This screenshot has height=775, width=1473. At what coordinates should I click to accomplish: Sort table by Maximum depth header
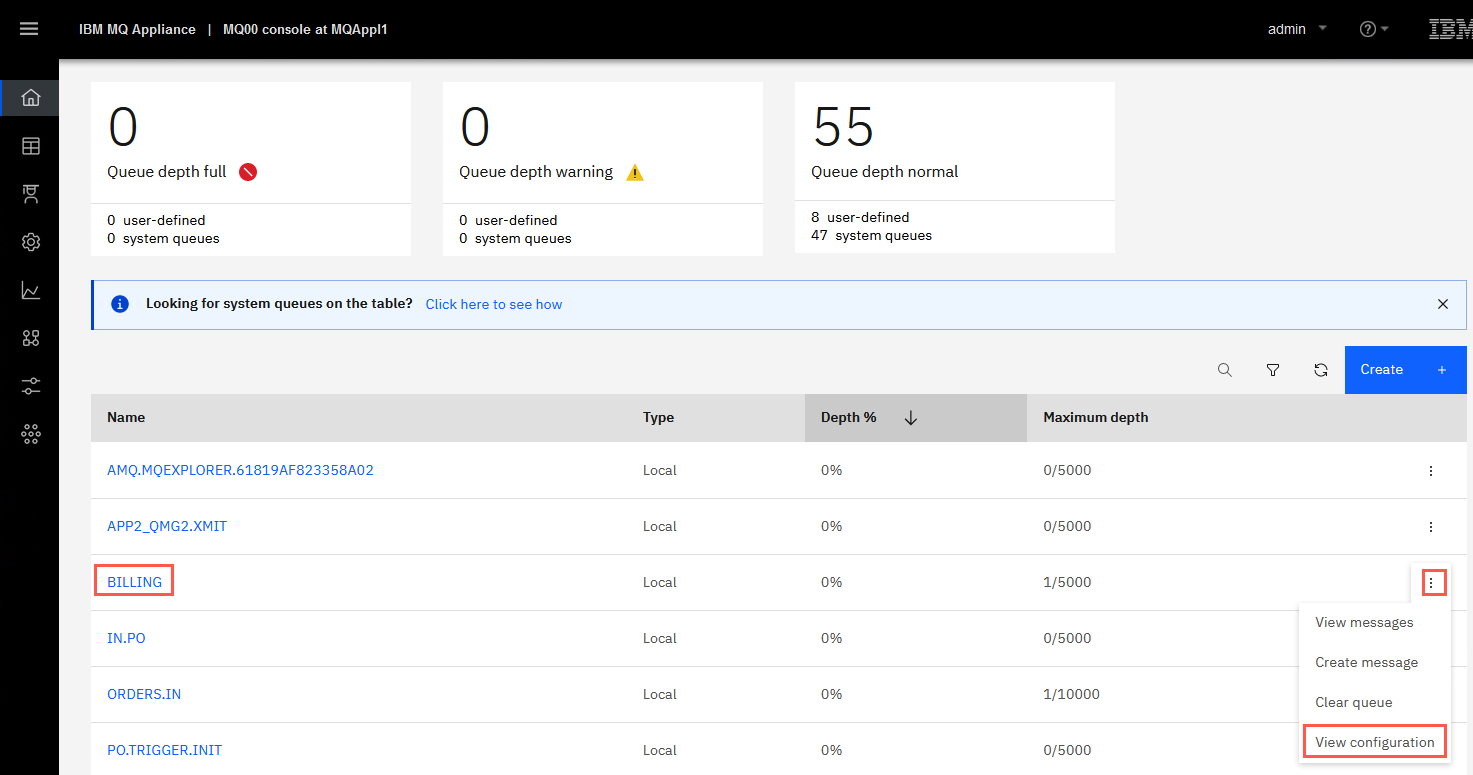click(1095, 418)
